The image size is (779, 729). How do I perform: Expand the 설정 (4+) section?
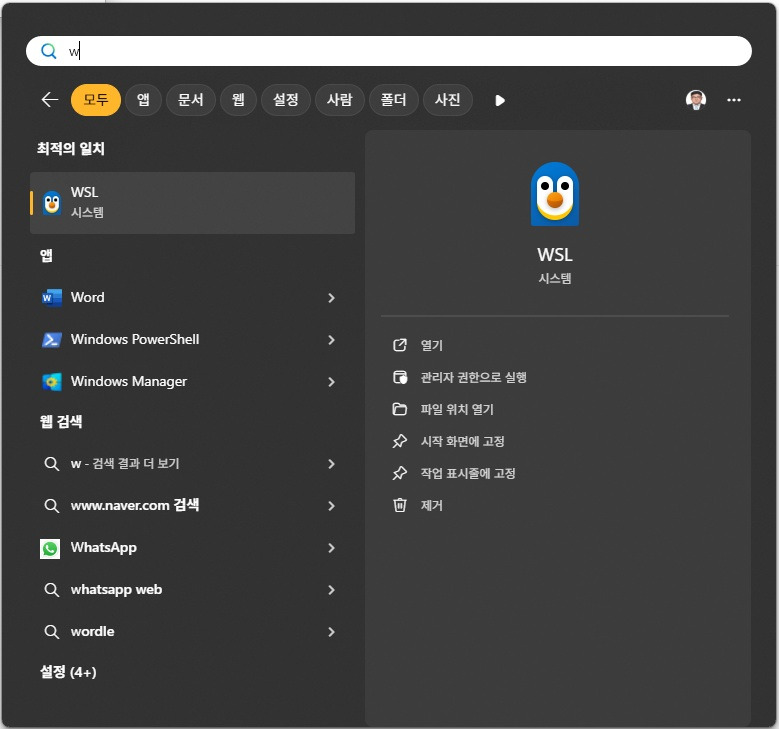click(x=68, y=672)
